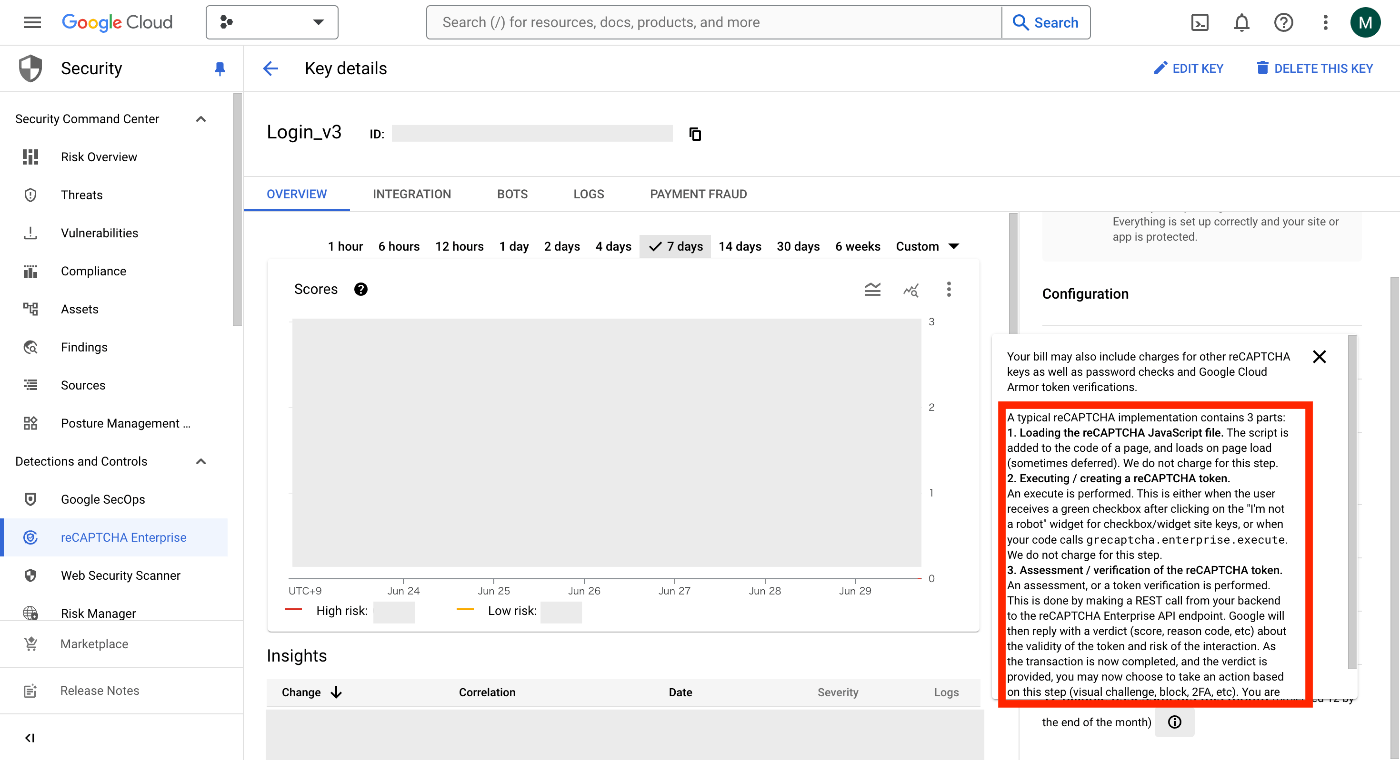Switch to the BOTS tab
The width and height of the screenshot is (1400, 760).
click(512, 194)
